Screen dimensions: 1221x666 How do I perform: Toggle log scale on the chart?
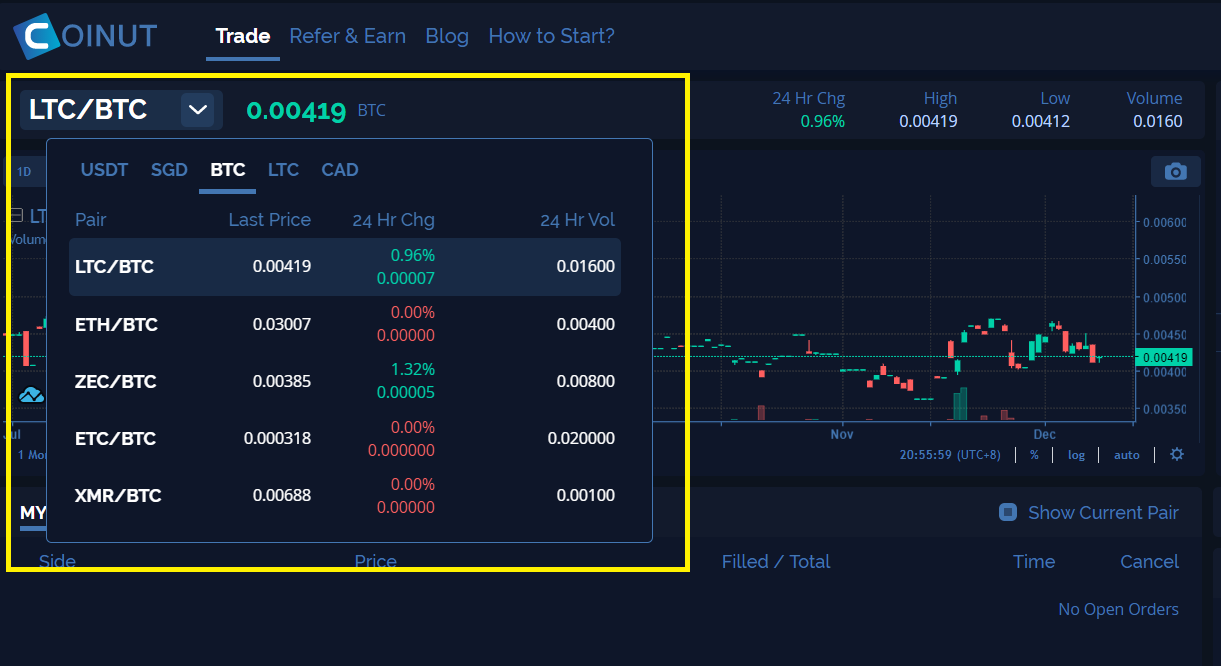coord(1076,455)
